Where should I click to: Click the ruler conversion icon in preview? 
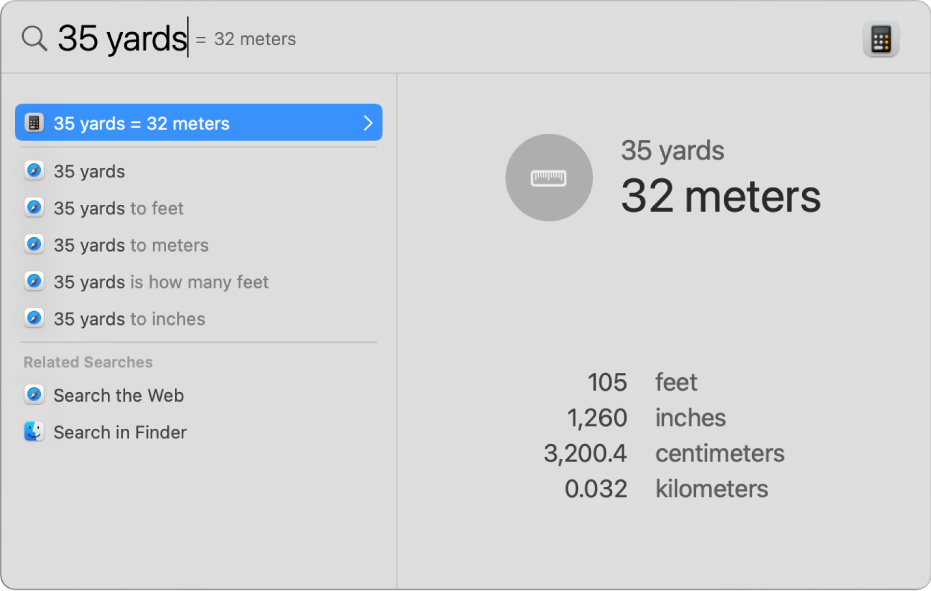[548, 178]
